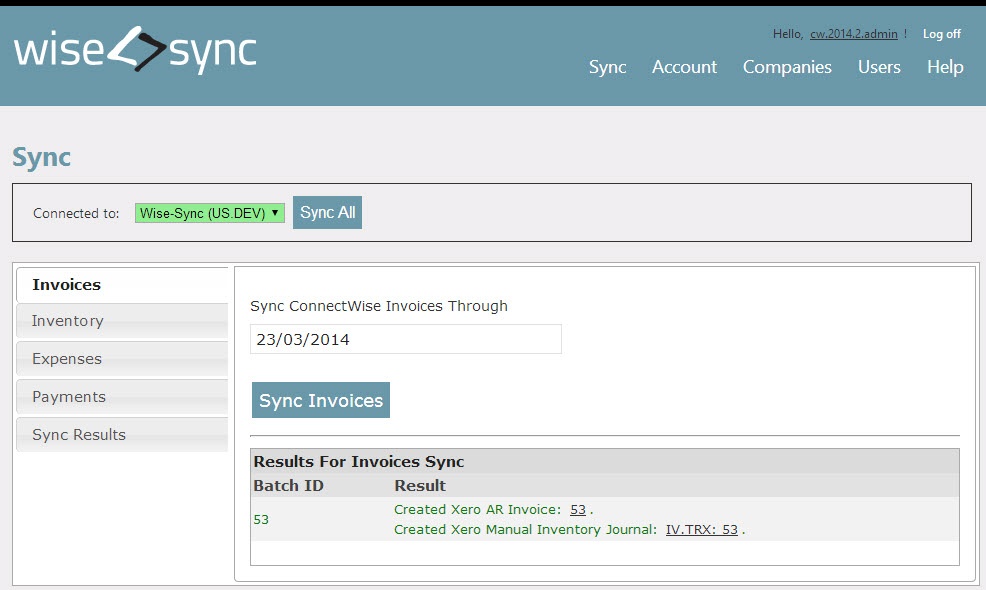Click the Sync ConnectWise Invoices Through label

(x=379, y=306)
